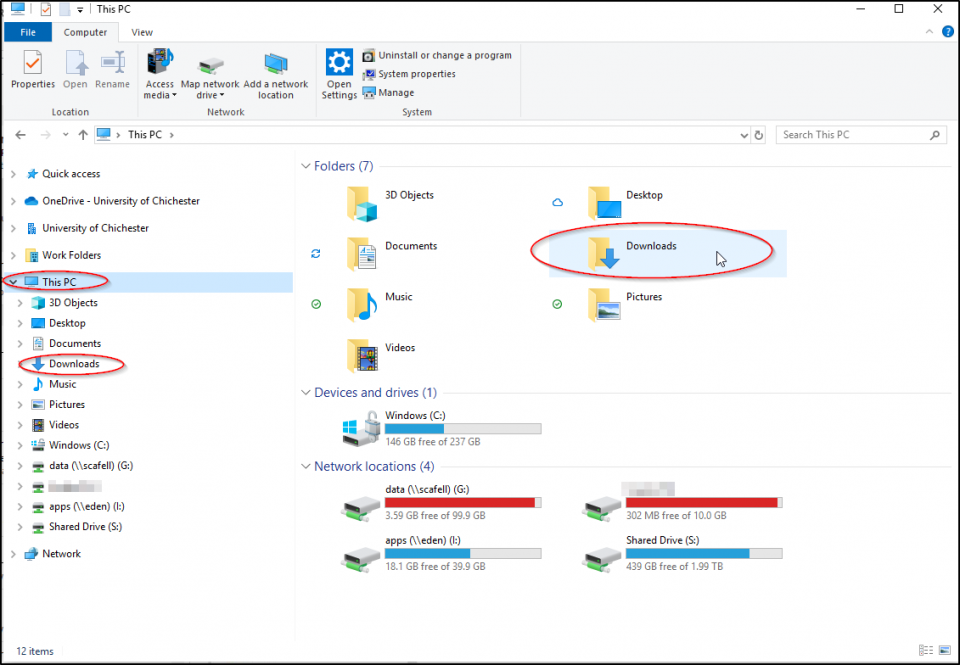Image resolution: width=960 pixels, height=665 pixels.
Task: Select the Music folder icon in Folders
Action: (x=361, y=305)
